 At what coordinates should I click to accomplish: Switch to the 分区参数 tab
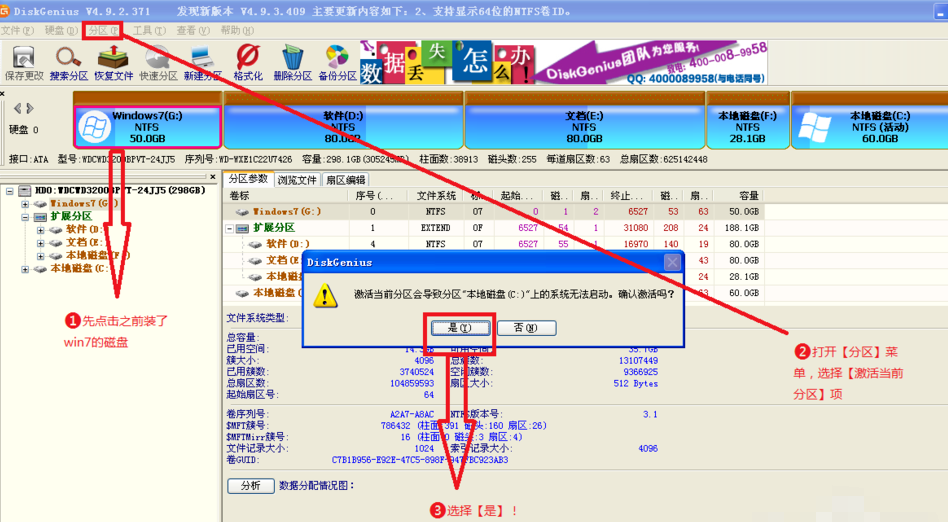click(x=248, y=179)
